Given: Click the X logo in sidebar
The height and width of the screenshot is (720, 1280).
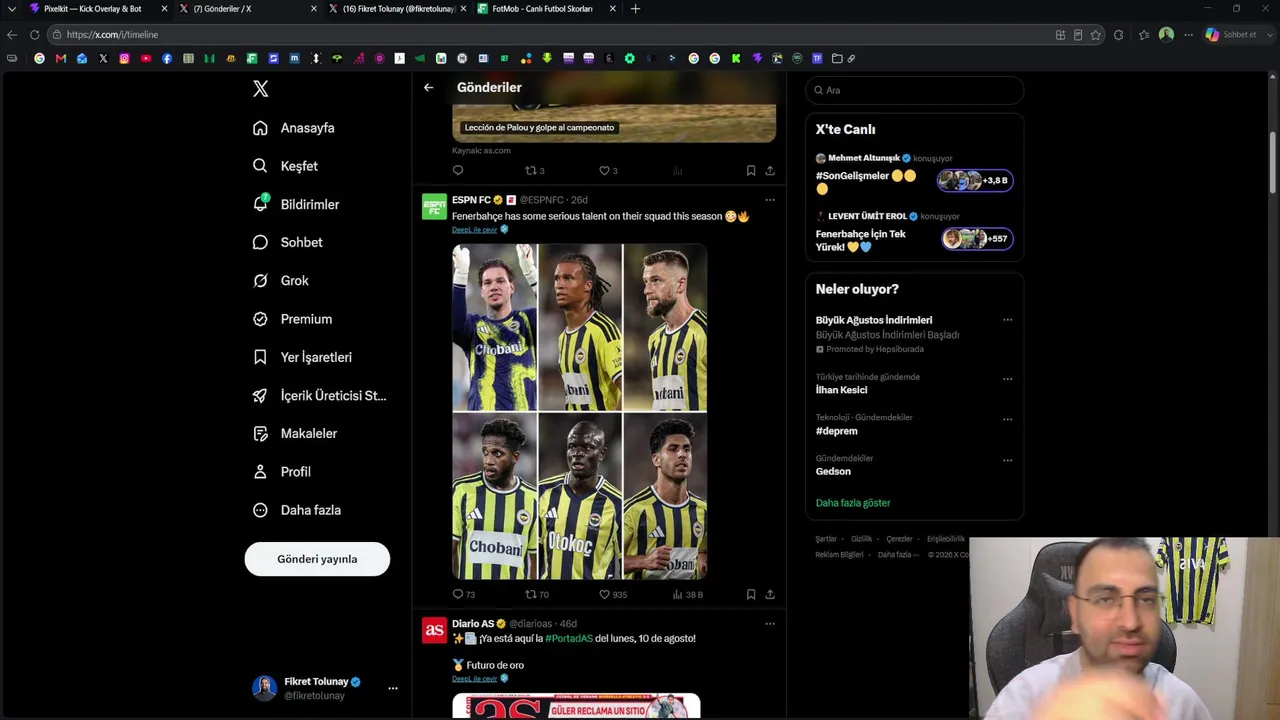Looking at the screenshot, I should click(261, 89).
